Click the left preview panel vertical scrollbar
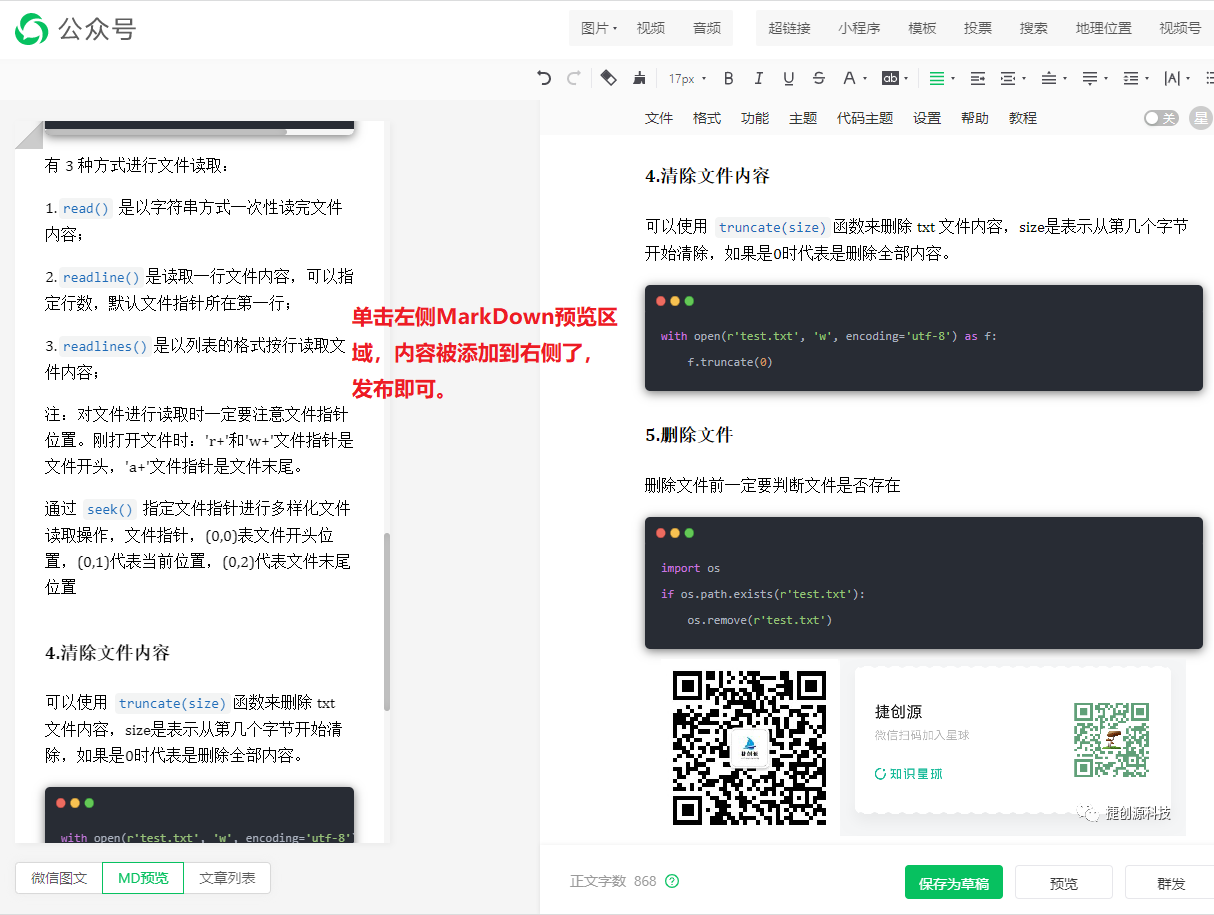 click(x=387, y=620)
